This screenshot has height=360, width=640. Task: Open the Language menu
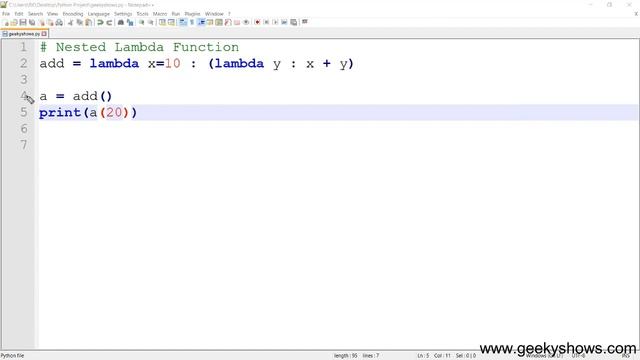pyautogui.click(x=99, y=14)
